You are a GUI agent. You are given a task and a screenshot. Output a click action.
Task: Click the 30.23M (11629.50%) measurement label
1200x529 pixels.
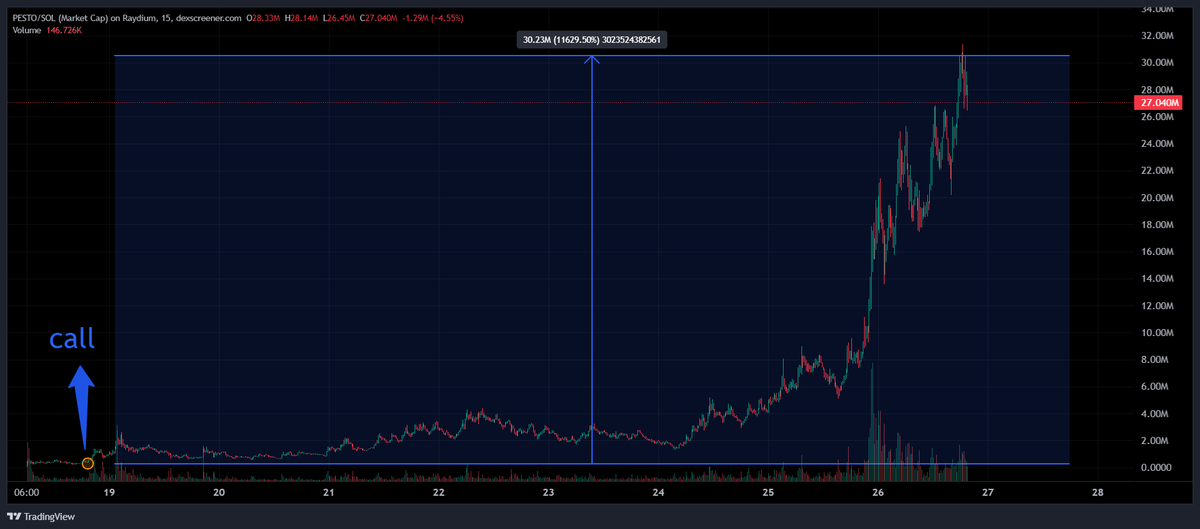pos(592,40)
